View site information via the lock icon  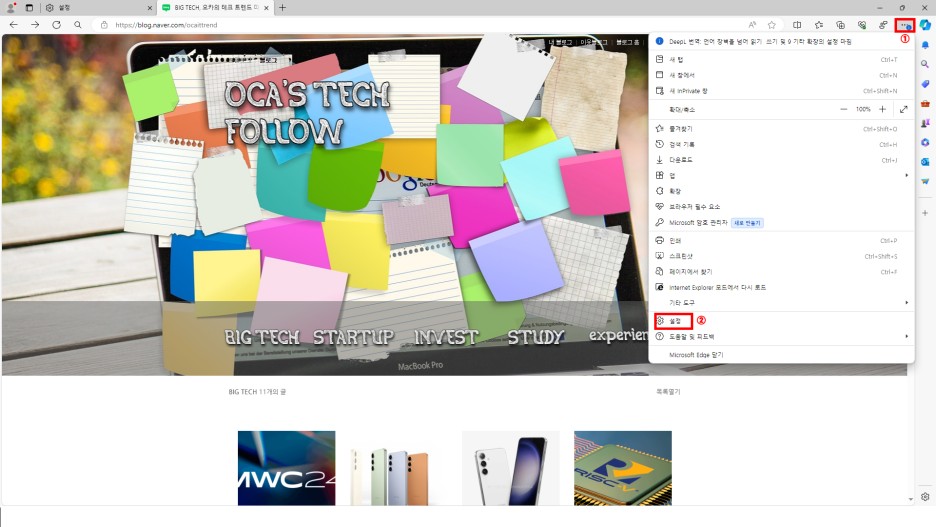pos(104,25)
